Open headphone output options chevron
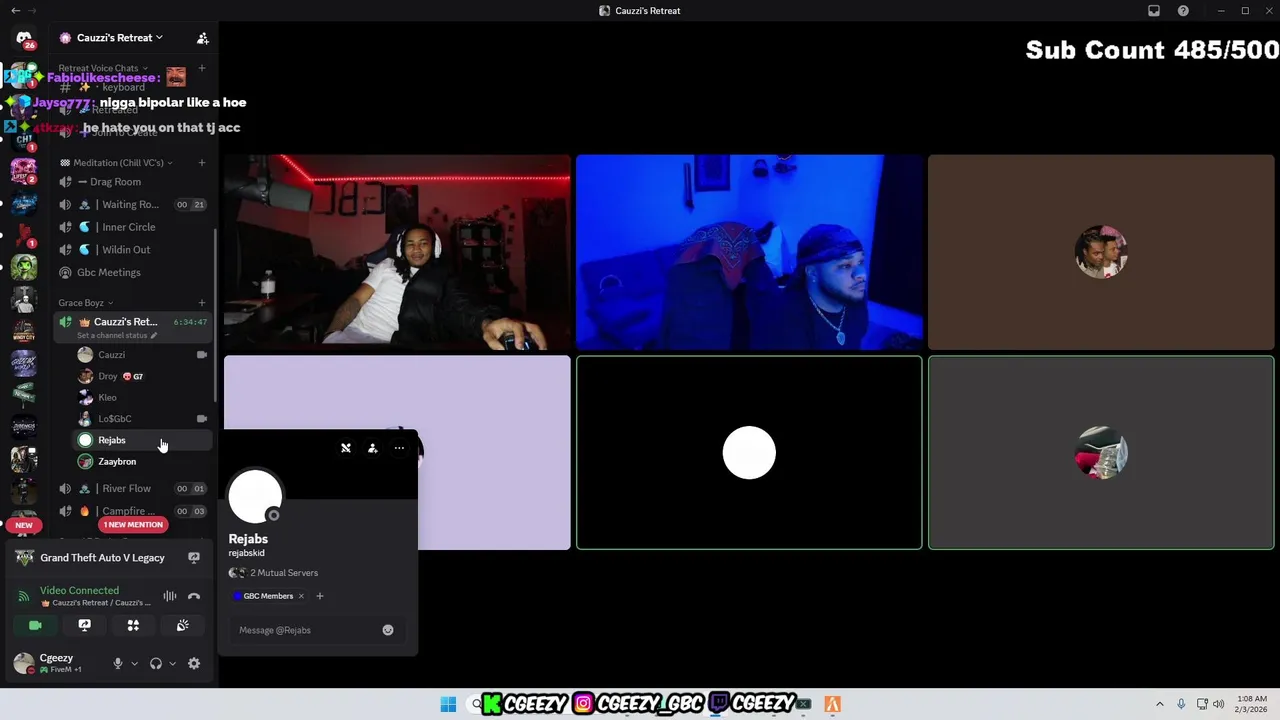Screen dimensions: 1280x720 (x=172, y=663)
